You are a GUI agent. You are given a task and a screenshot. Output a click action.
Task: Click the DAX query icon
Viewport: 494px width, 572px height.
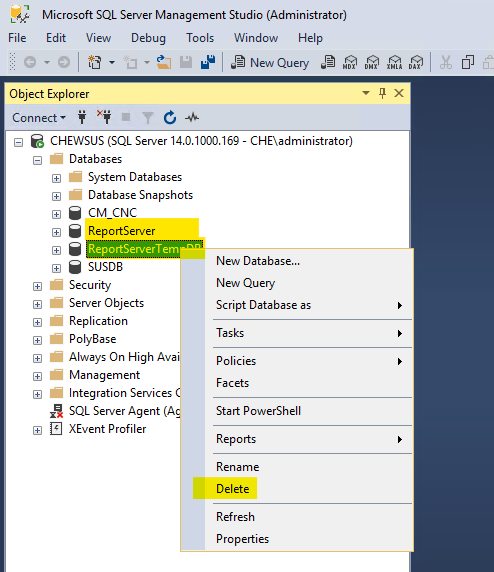[416, 62]
